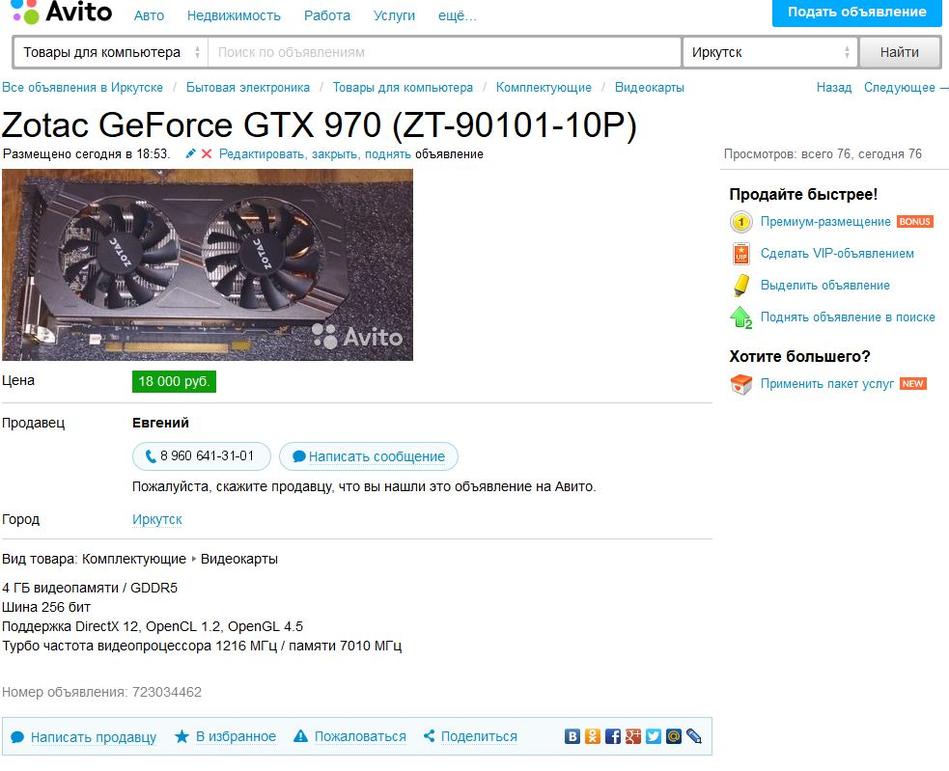
Task: Click the Размещено сегодня в 18:53 text
Action: click(86, 154)
